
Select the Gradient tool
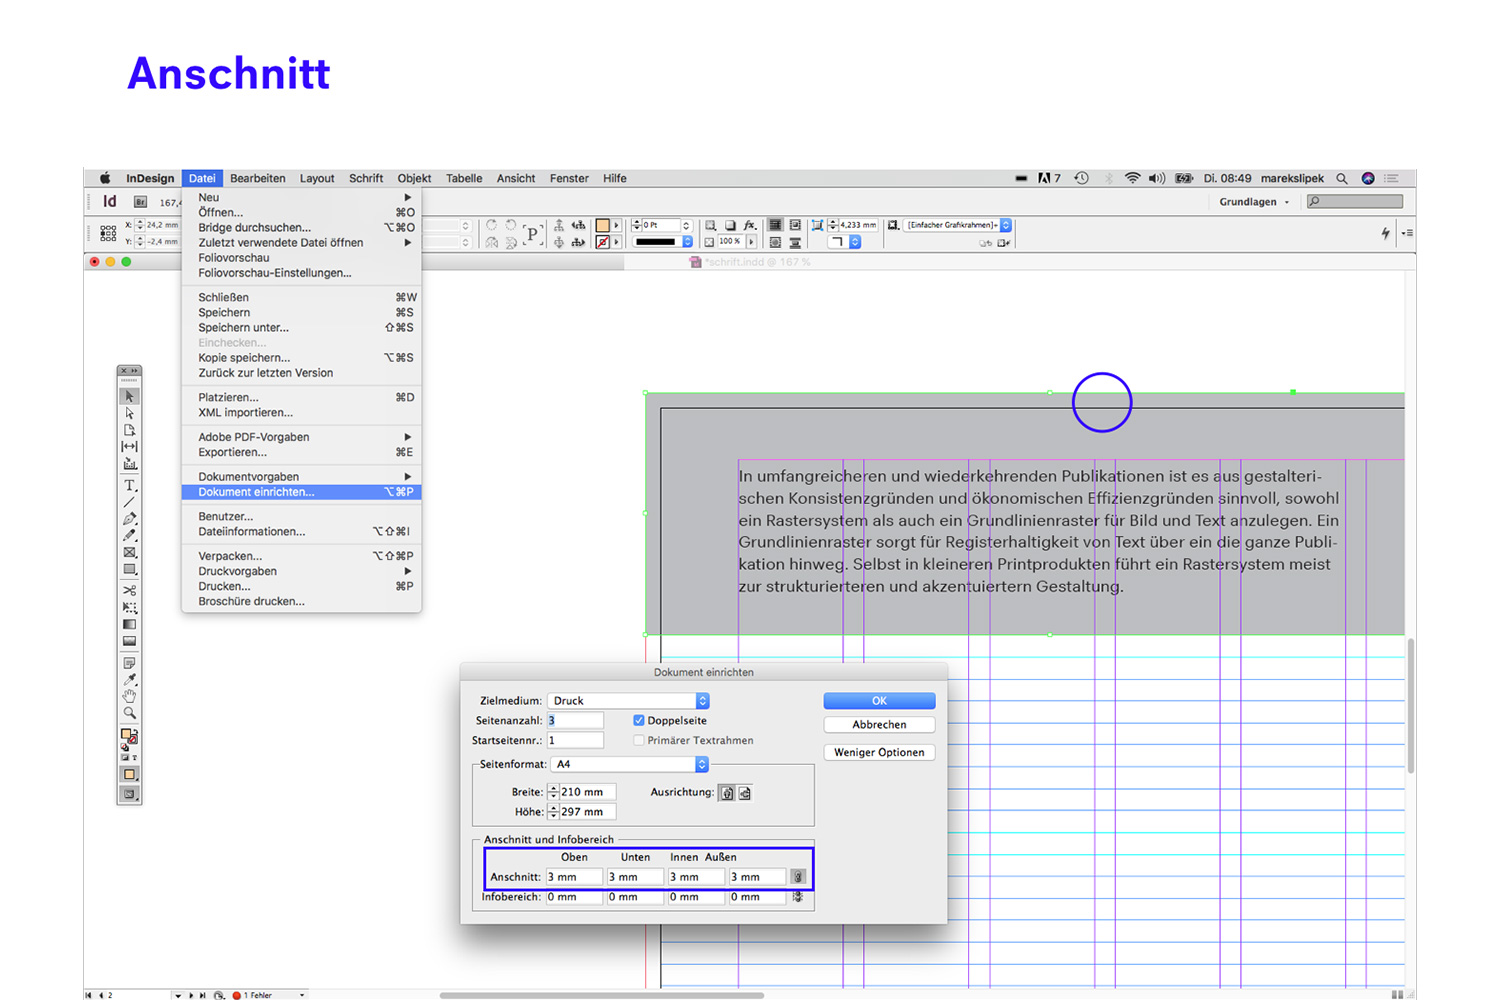click(129, 624)
